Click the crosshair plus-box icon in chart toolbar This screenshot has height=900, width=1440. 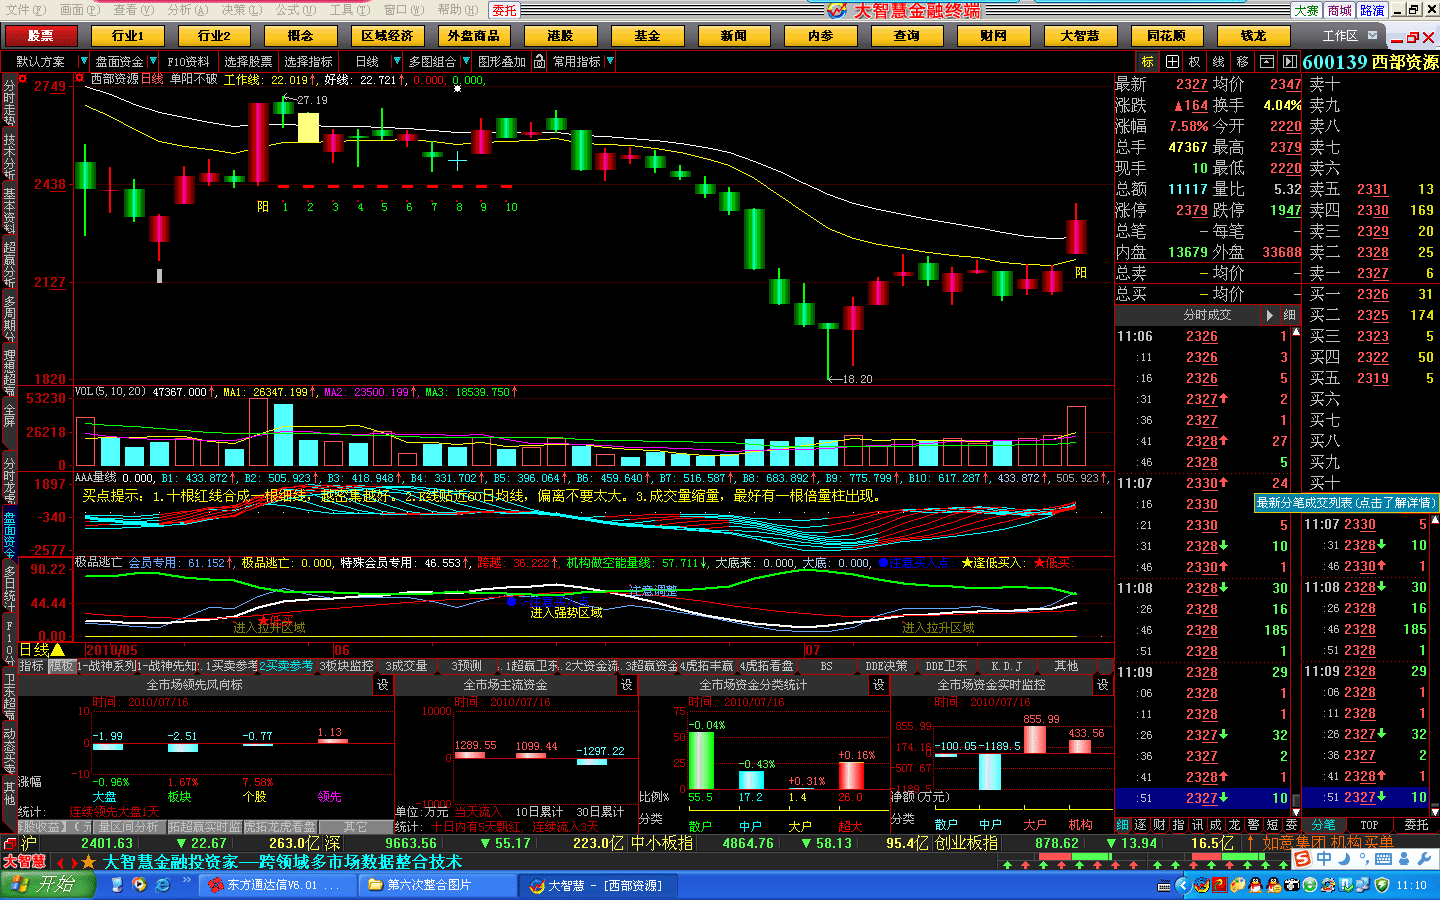(1172, 62)
